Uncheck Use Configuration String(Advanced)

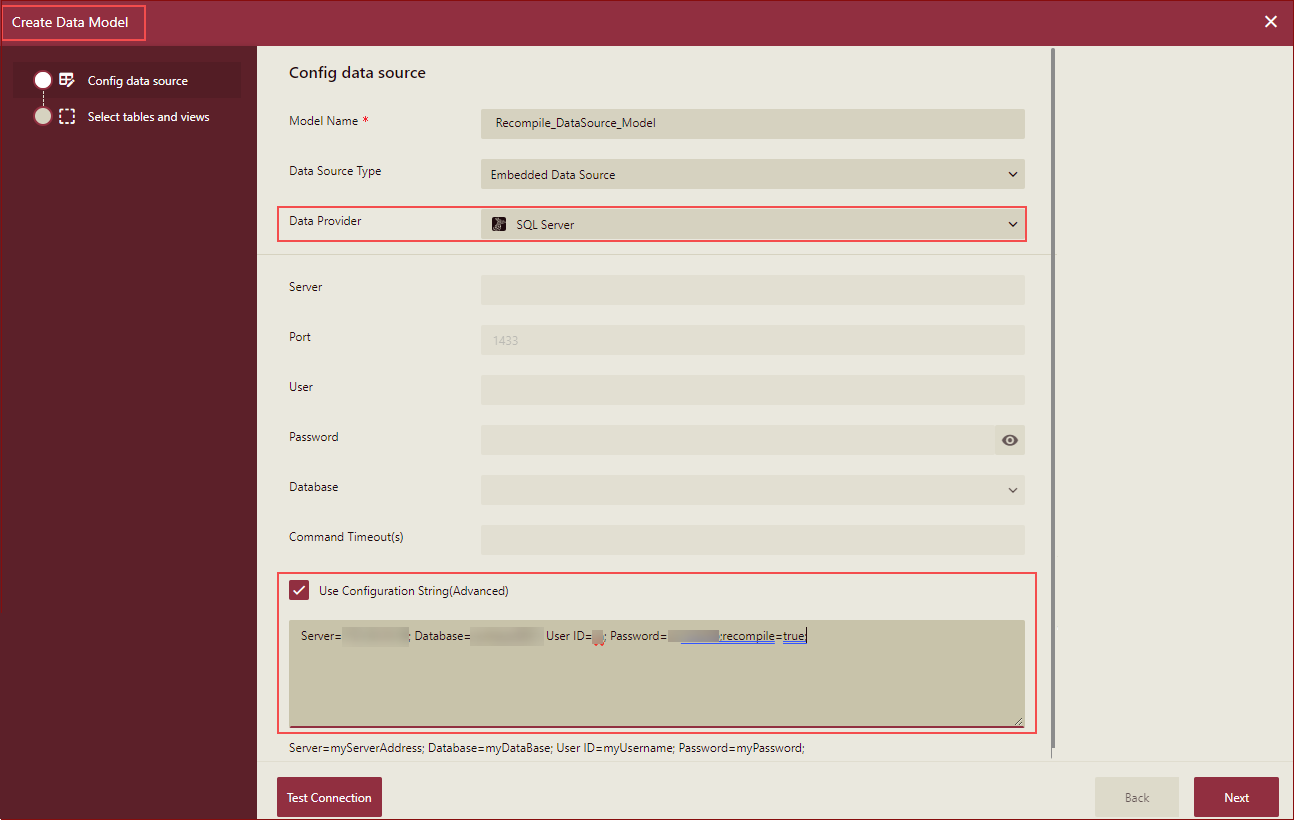click(x=299, y=590)
